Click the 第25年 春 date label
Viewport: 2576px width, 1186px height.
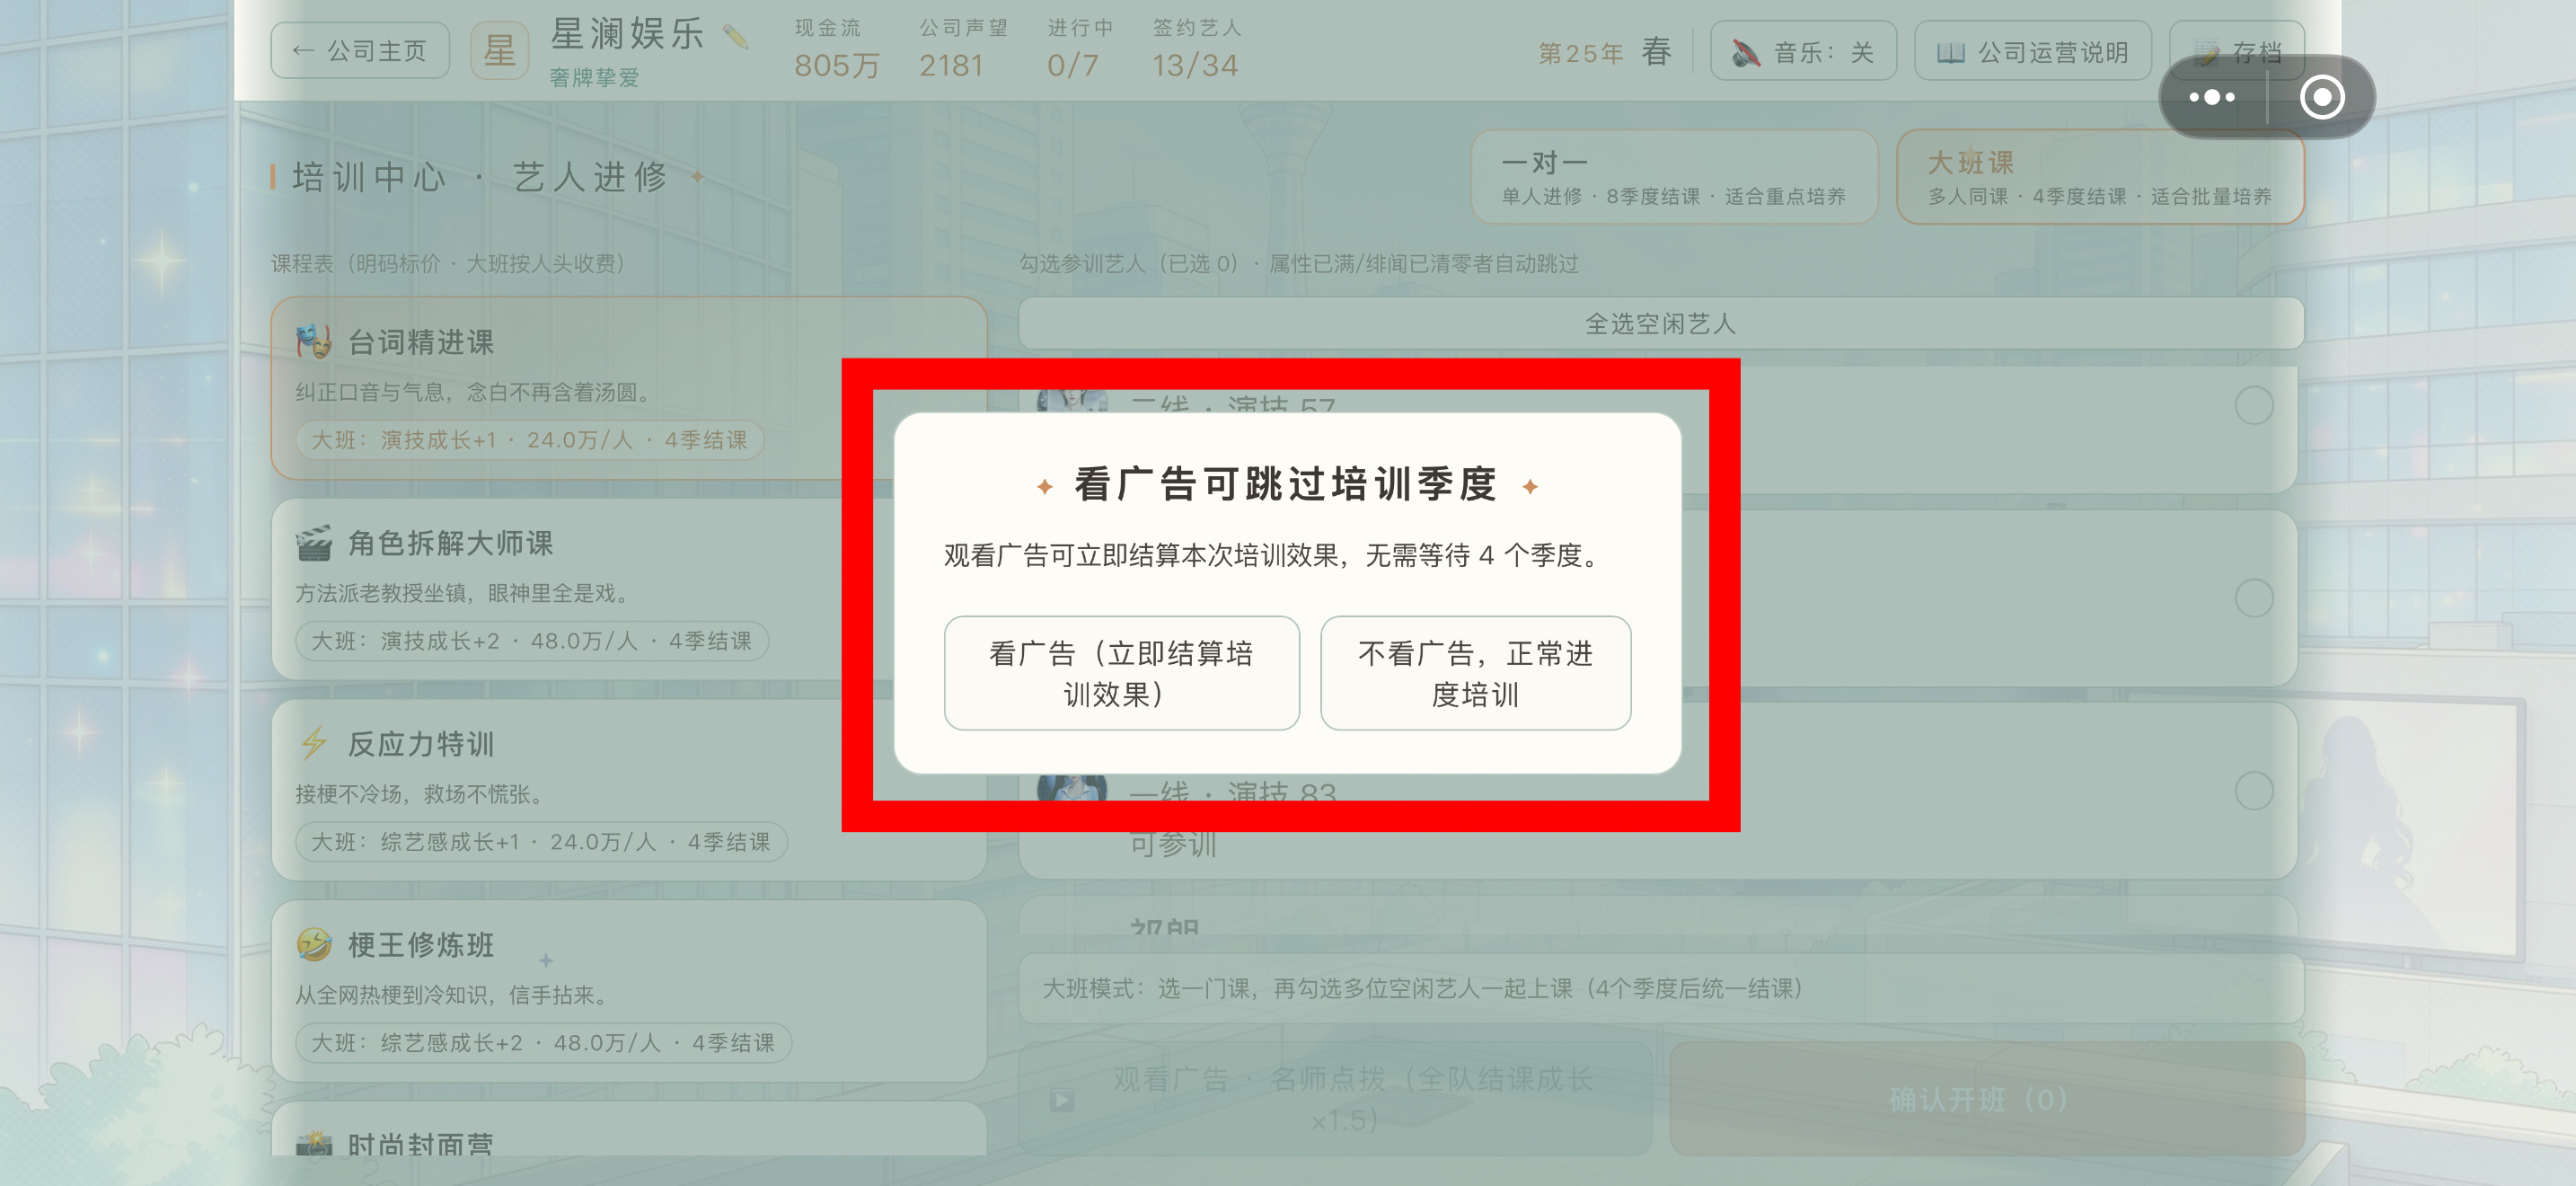click(x=1605, y=52)
